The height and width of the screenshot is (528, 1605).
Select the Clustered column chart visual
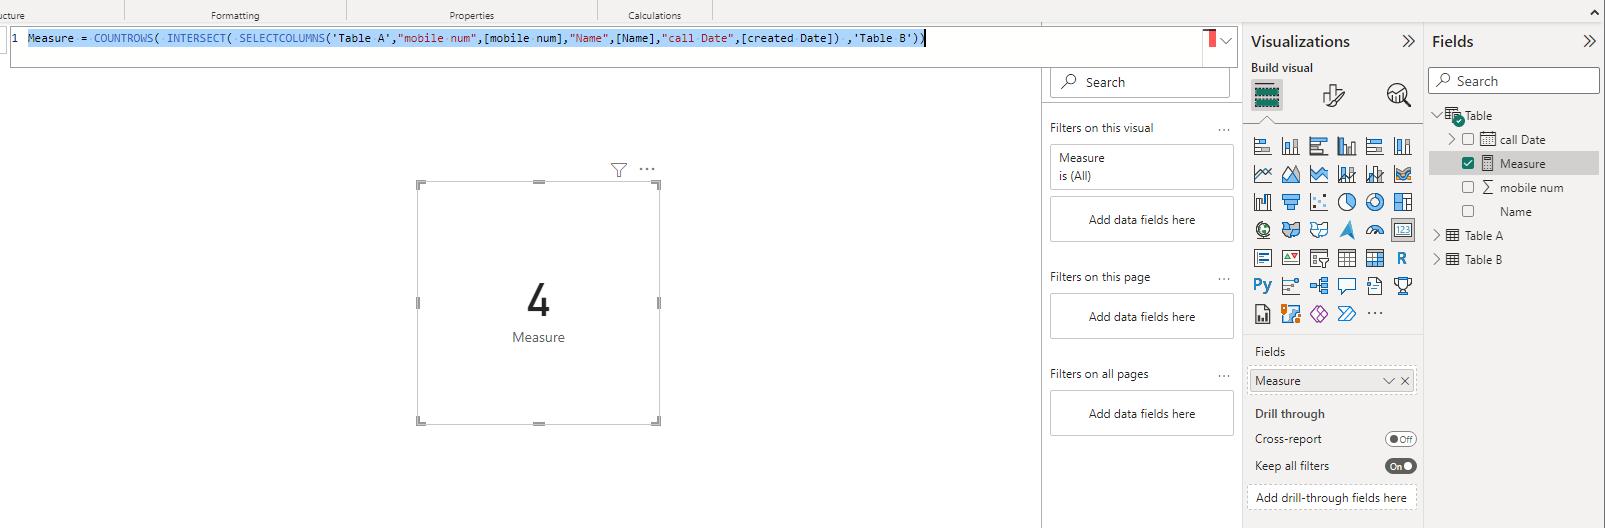pos(1347,146)
